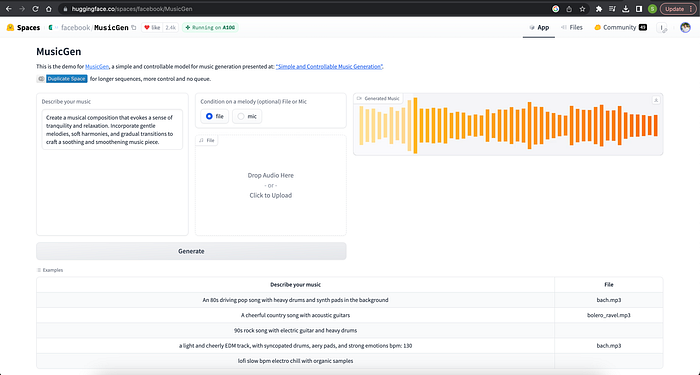The height and width of the screenshot is (375, 700).
Task: Click the browser address bar URL
Action: (x=132, y=9)
